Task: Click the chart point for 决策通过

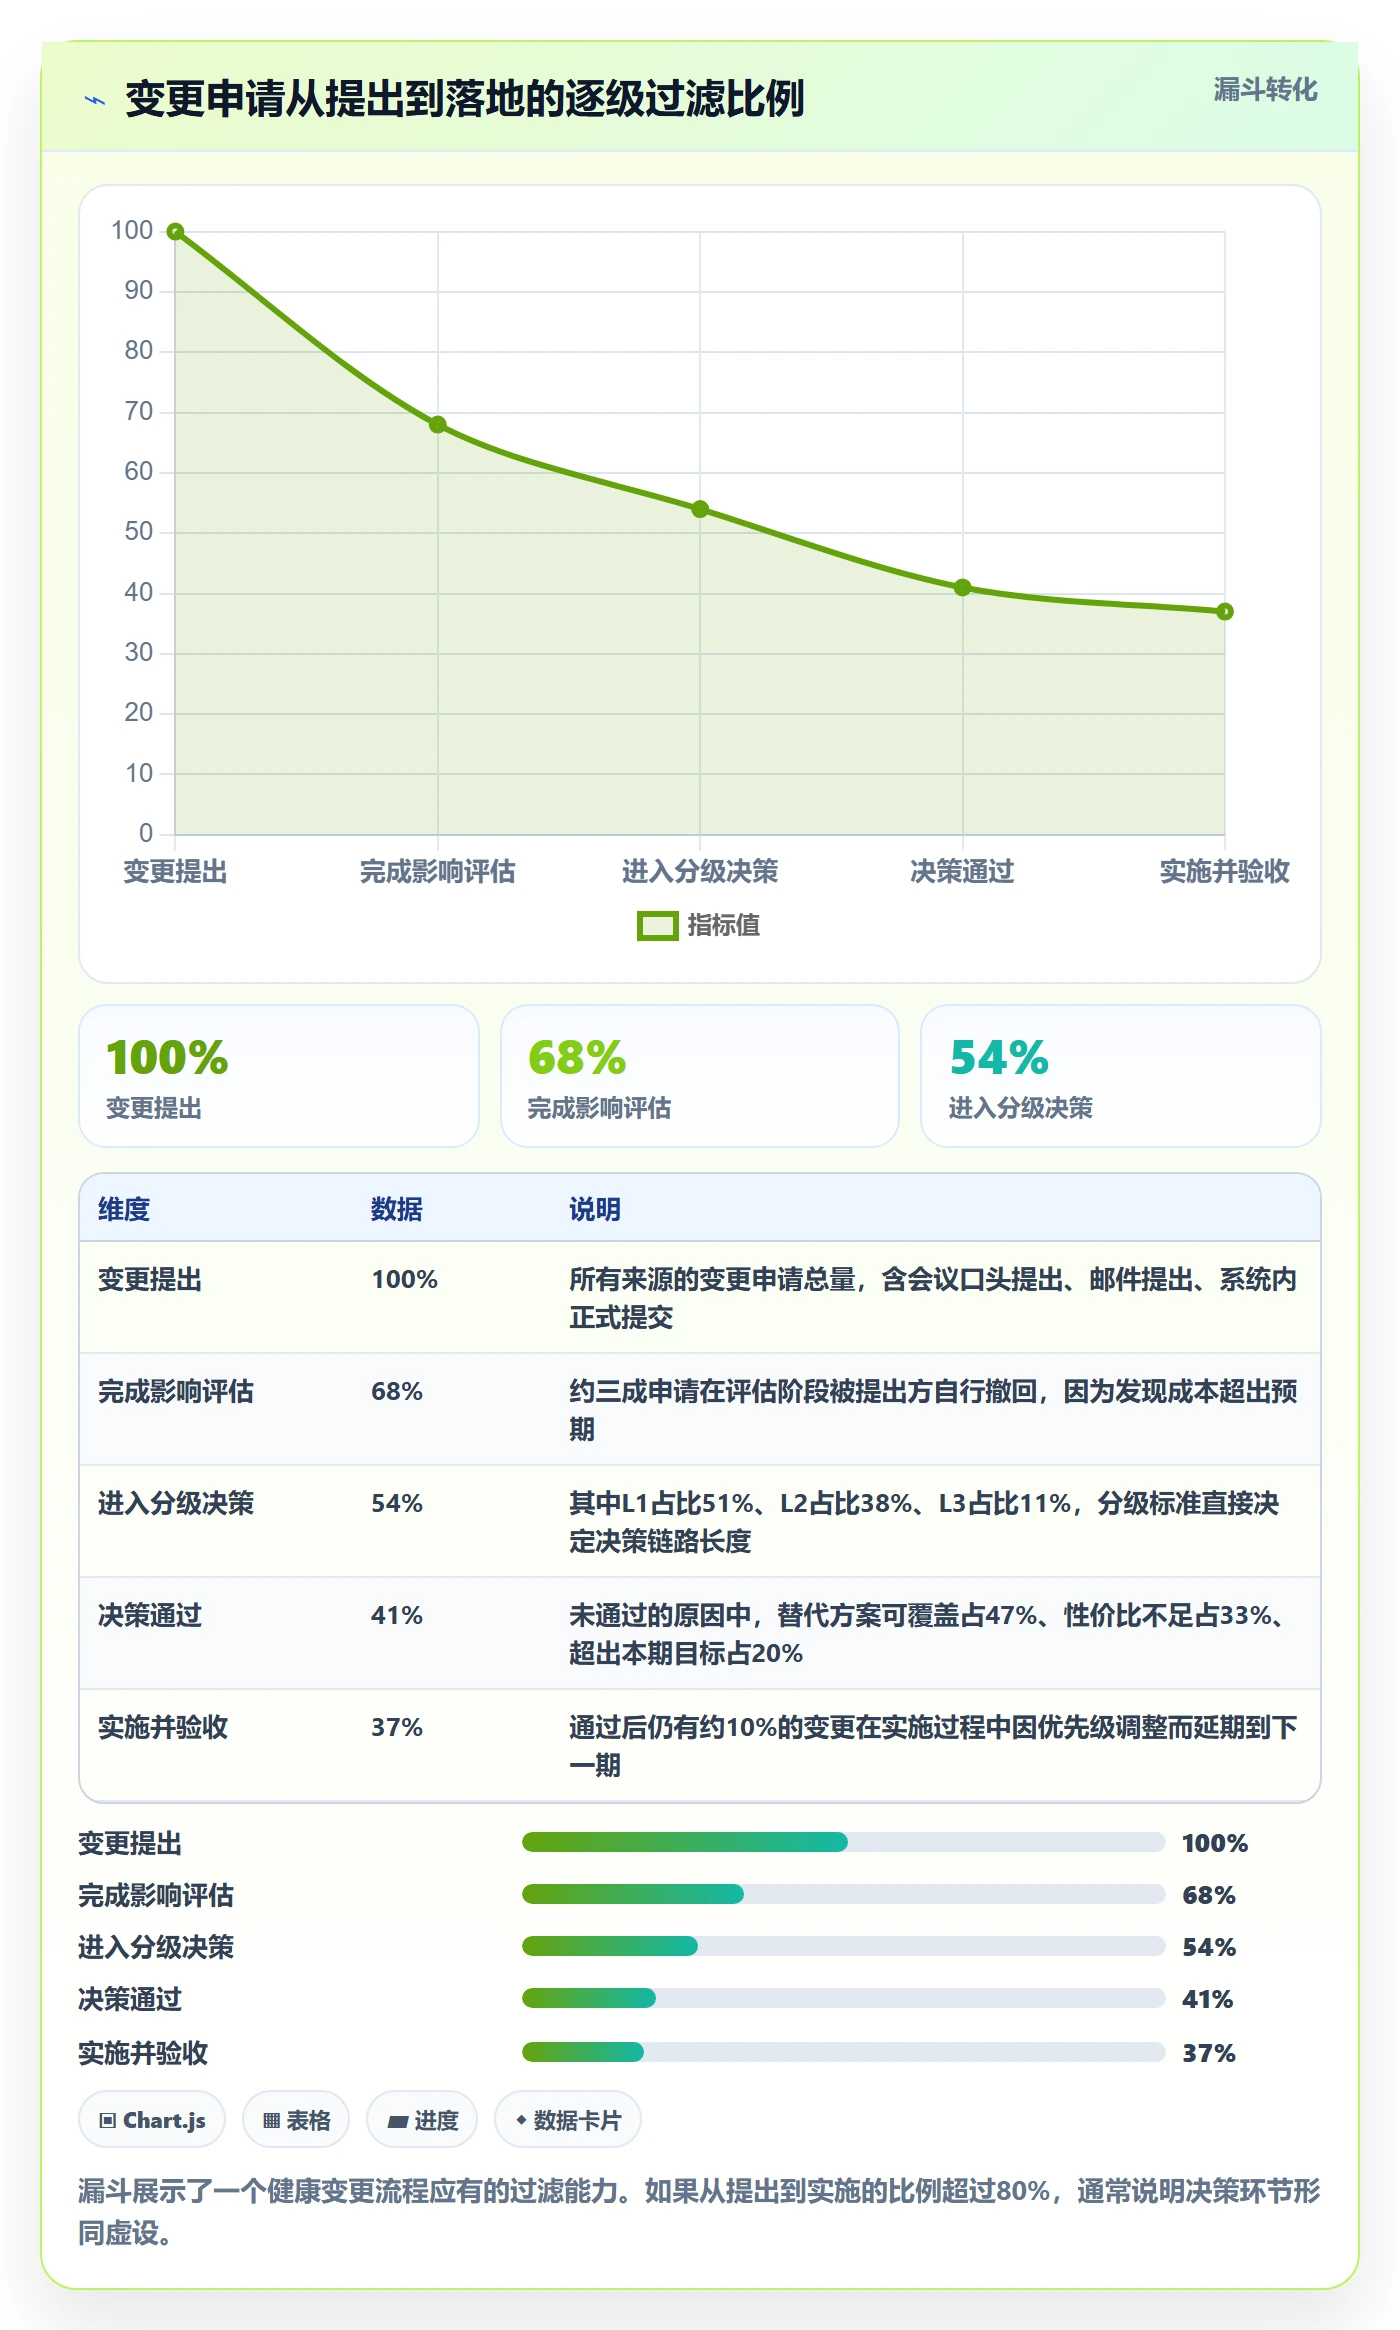Action: (x=963, y=587)
